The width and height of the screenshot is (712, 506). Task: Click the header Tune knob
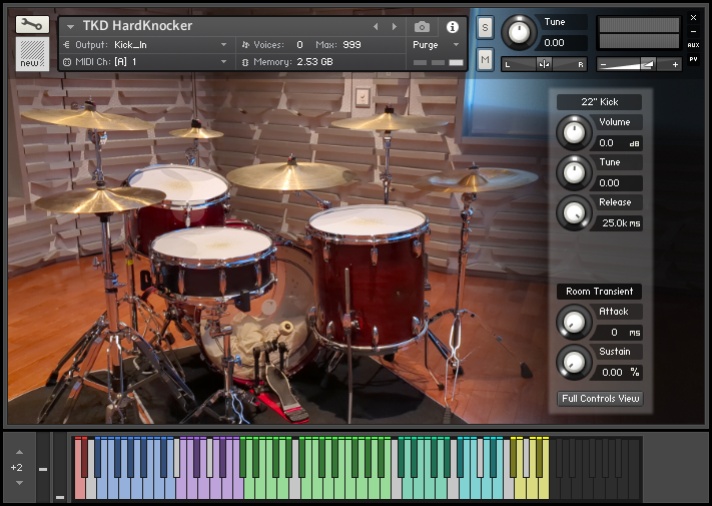[x=519, y=32]
